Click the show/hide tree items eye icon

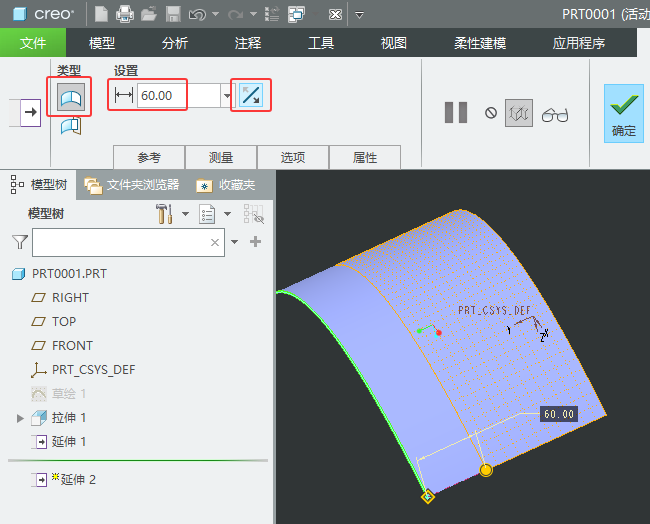[254, 214]
